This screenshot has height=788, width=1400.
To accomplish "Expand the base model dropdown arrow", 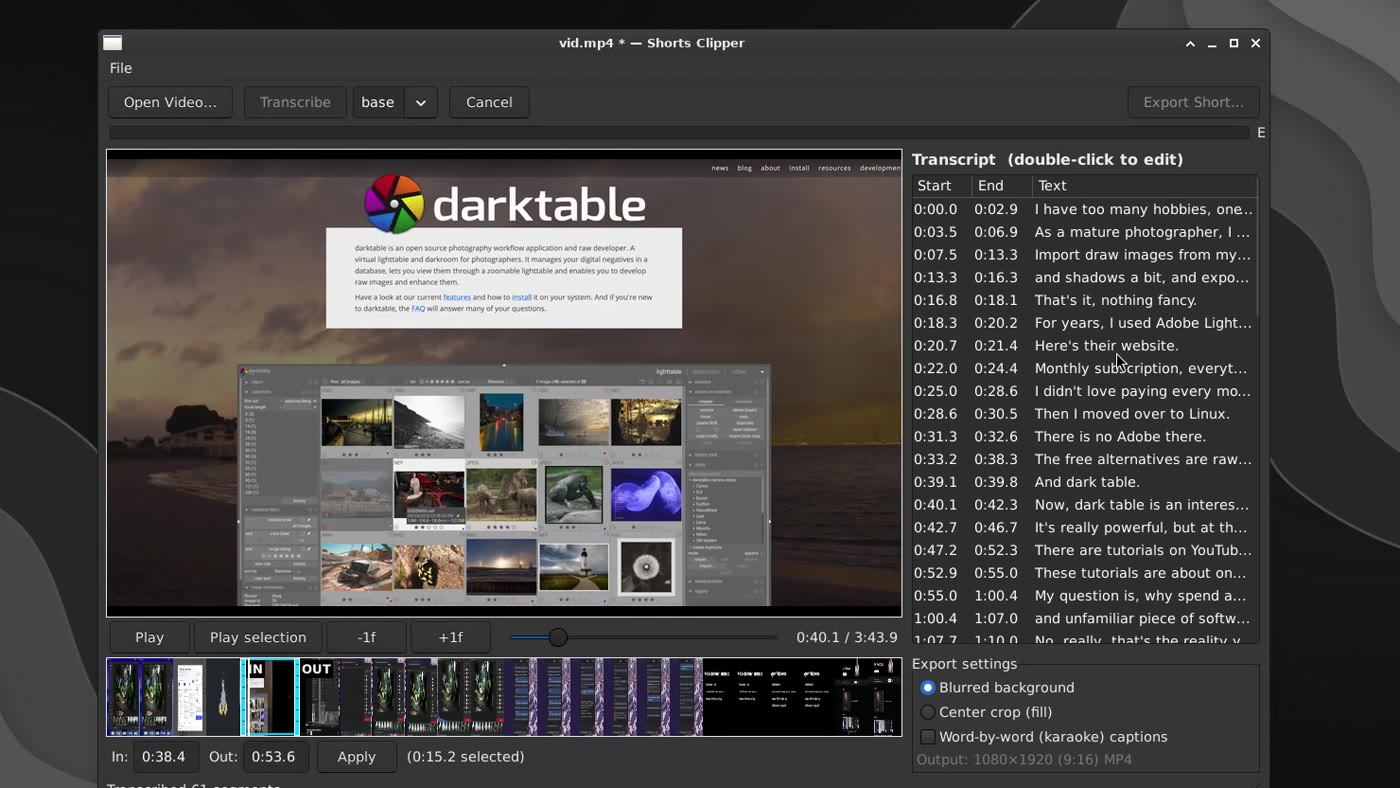I will 421,102.
